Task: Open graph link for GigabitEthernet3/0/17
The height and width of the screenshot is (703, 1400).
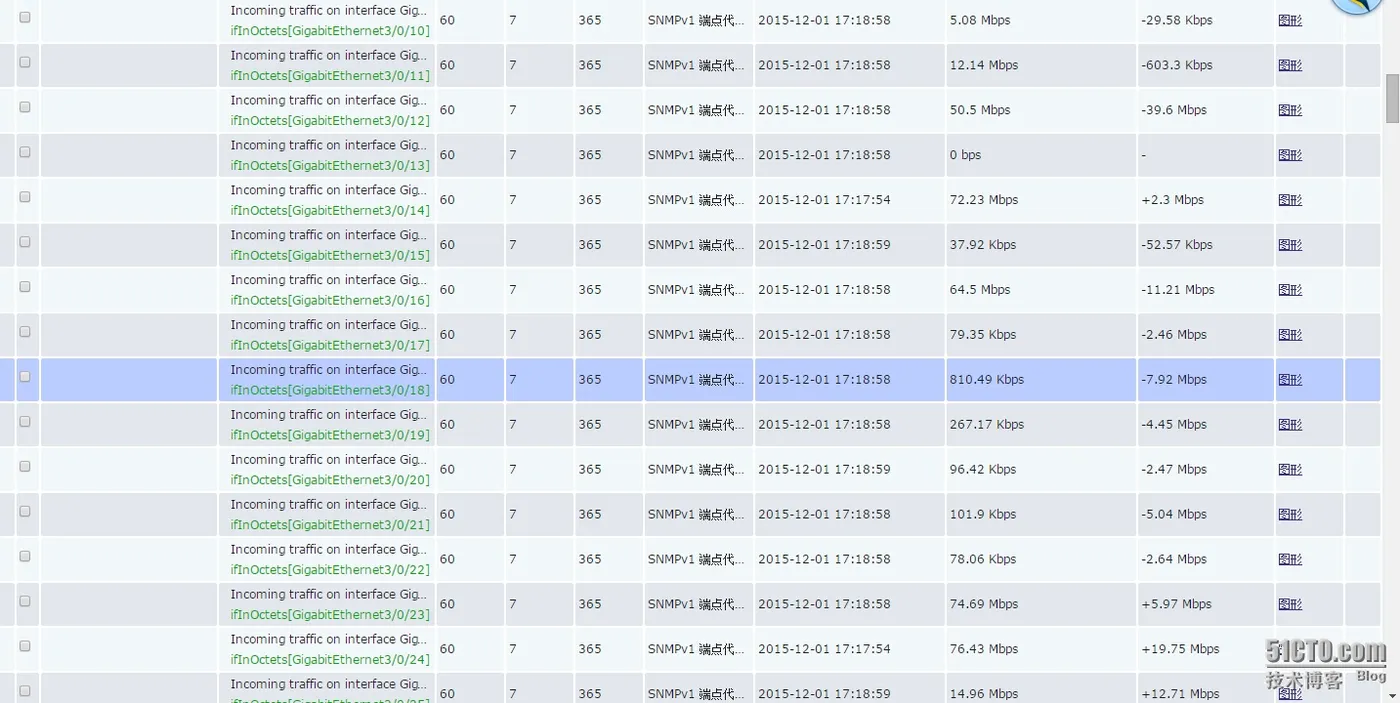Action: pos(1290,335)
